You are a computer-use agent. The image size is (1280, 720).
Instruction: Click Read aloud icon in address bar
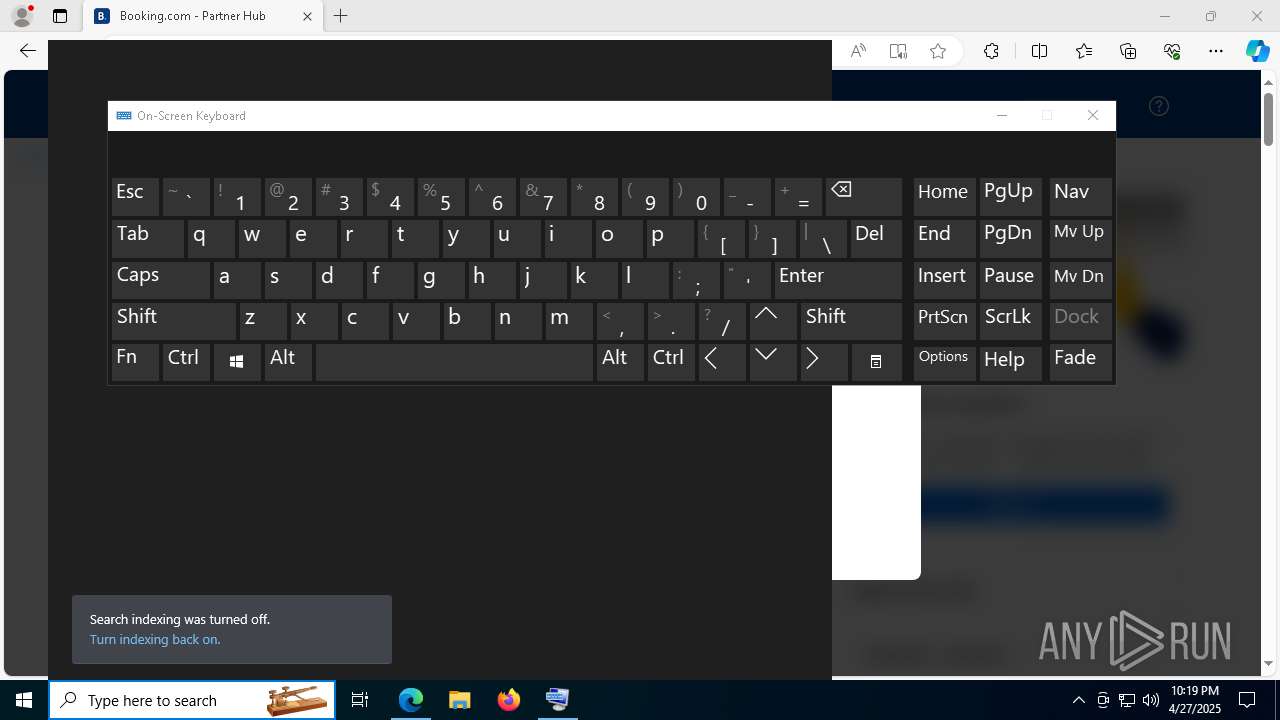(x=858, y=51)
